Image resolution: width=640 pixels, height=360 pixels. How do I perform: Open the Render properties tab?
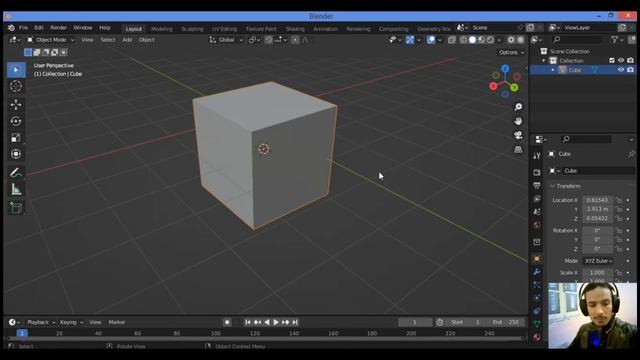(x=537, y=173)
